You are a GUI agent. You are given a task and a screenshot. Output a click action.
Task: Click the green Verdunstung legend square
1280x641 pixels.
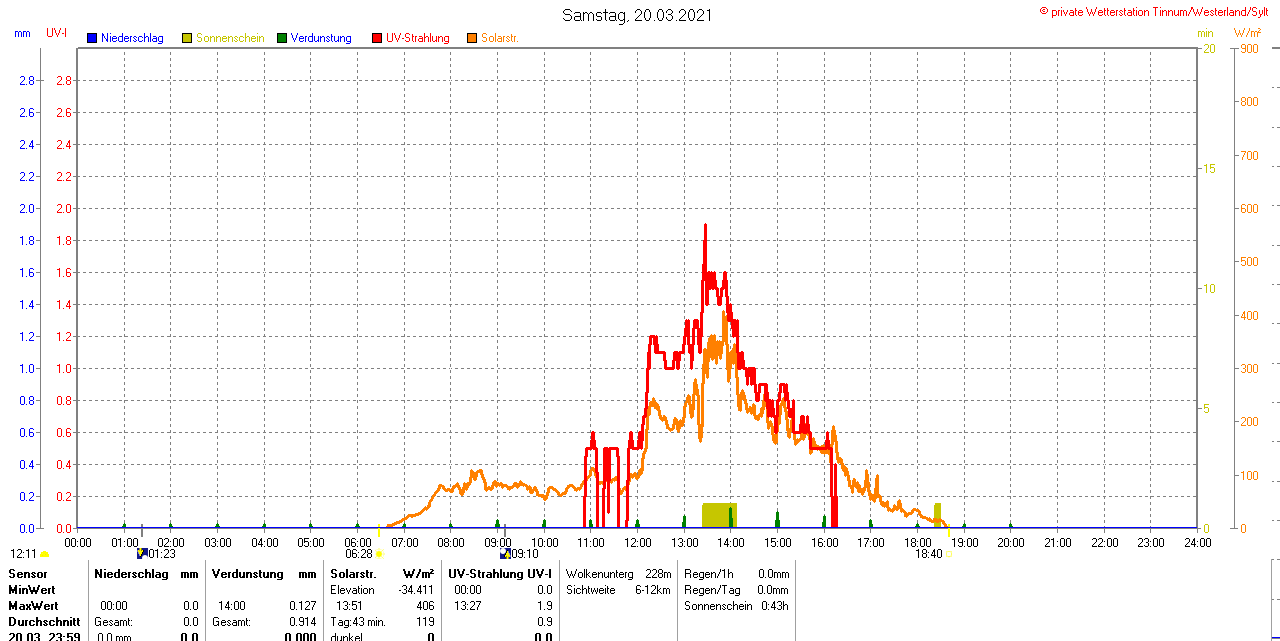pyautogui.click(x=282, y=38)
